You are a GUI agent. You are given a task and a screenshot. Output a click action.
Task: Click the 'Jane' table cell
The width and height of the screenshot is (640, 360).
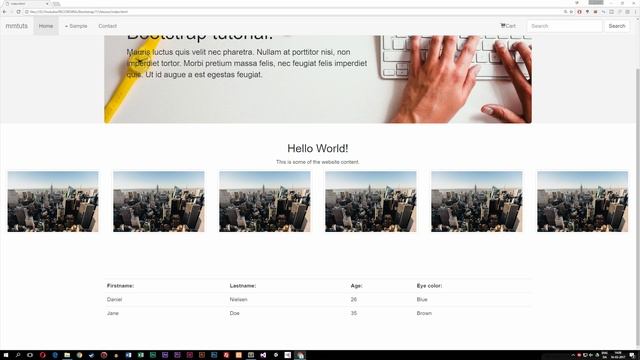coord(113,313)
